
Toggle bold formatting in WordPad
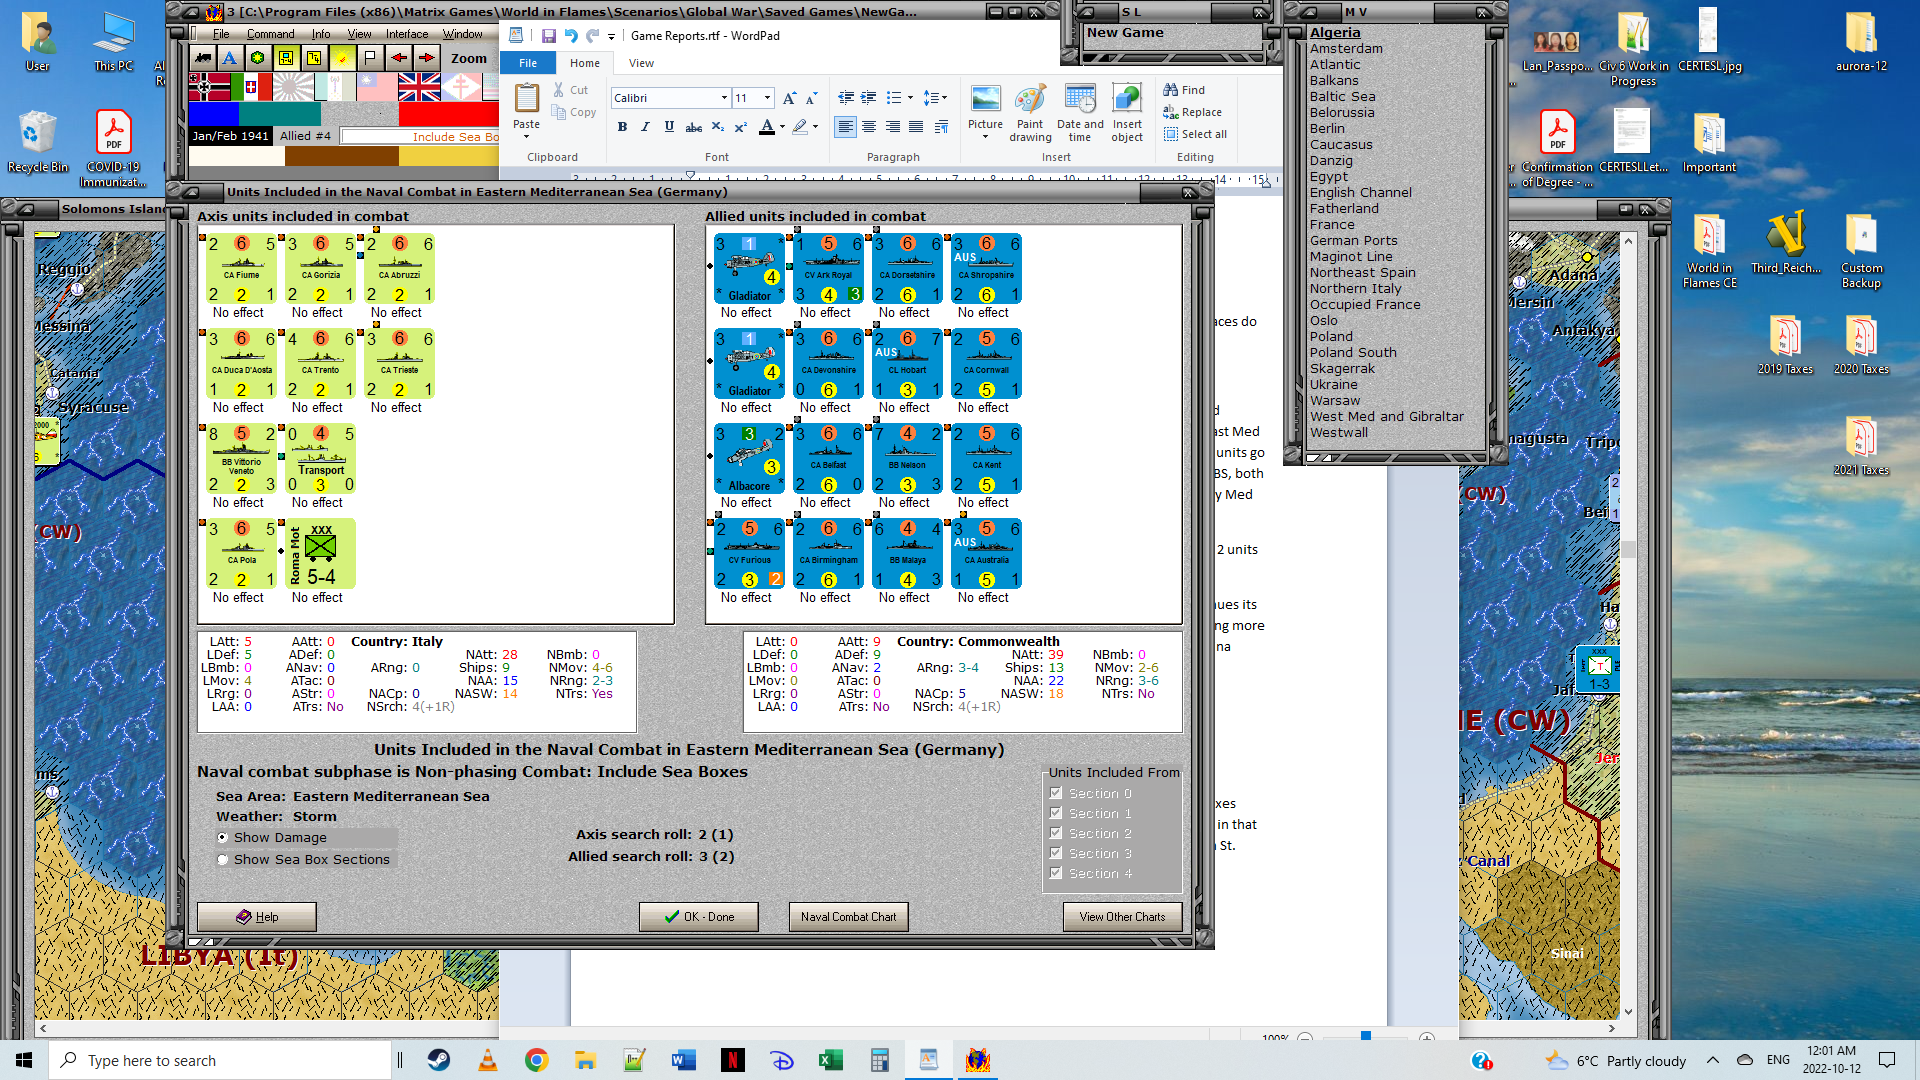point(622,127)
